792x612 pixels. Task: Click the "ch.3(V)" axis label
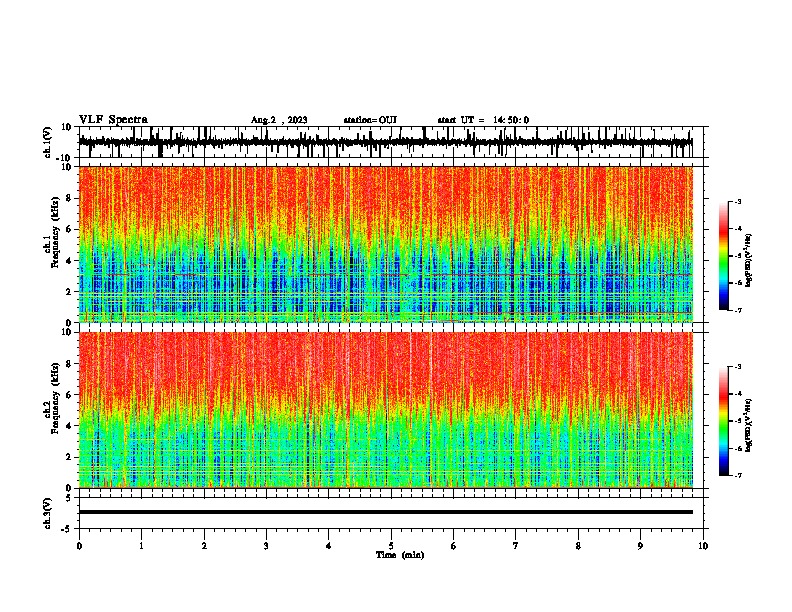48,513
